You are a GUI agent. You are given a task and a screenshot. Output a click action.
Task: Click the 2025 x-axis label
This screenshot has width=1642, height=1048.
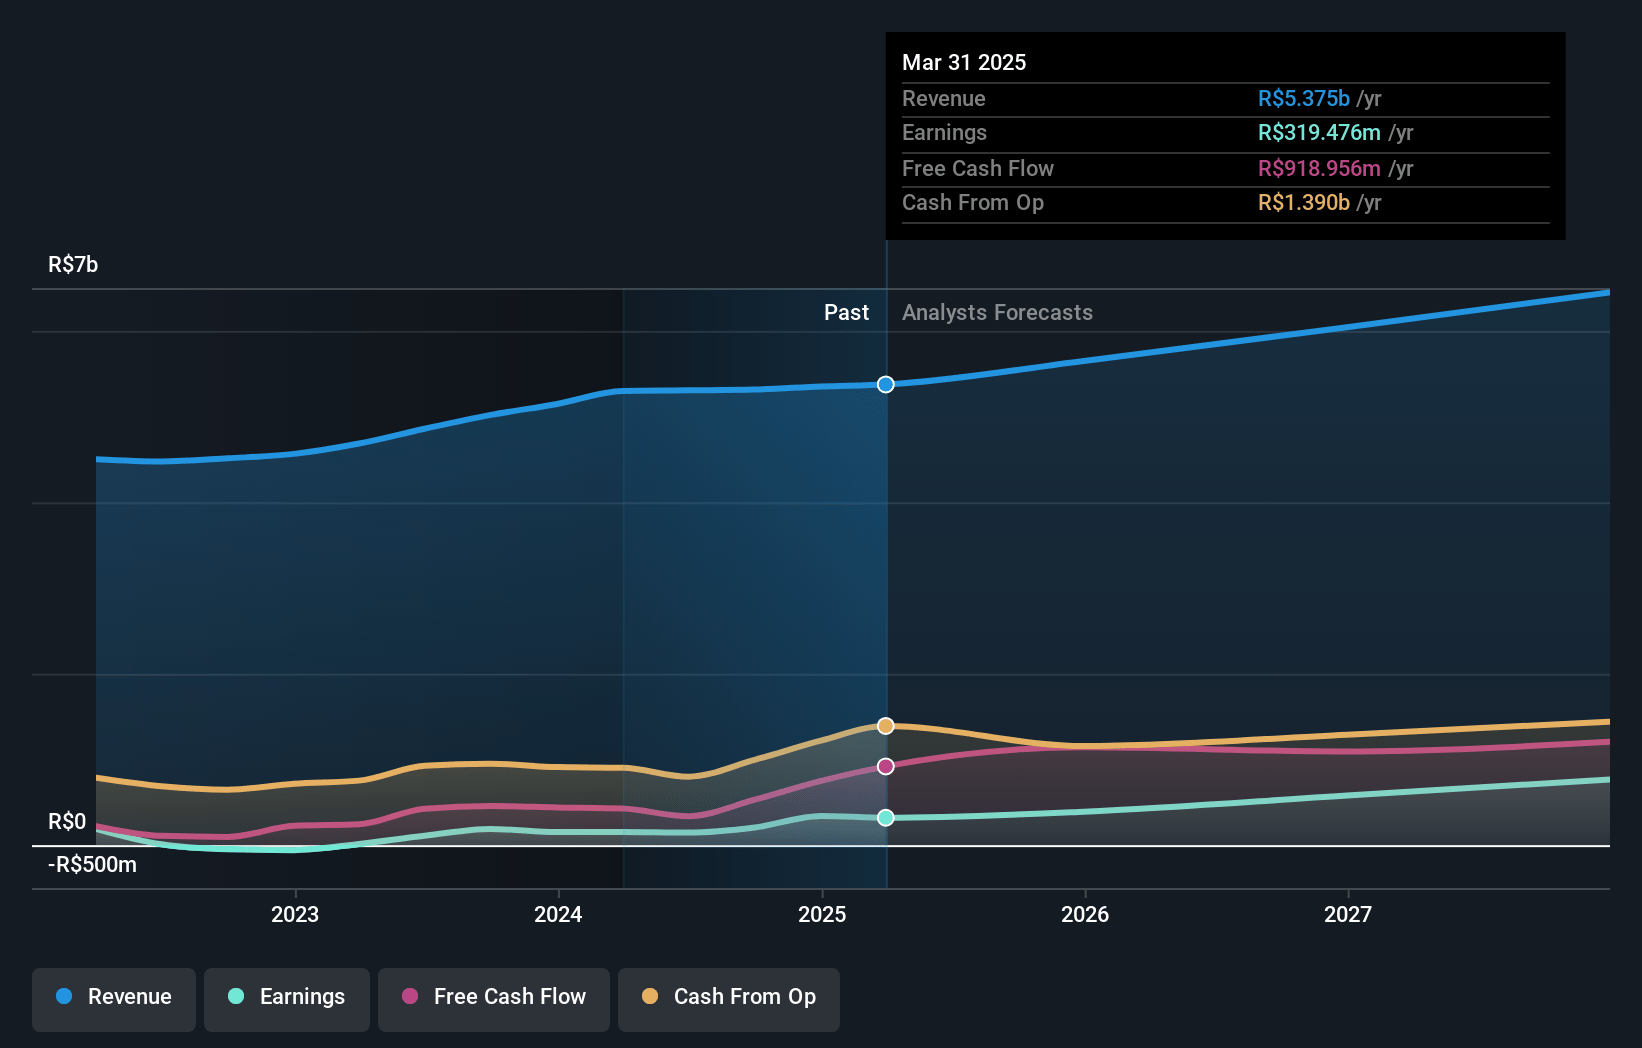click(822, 914)
